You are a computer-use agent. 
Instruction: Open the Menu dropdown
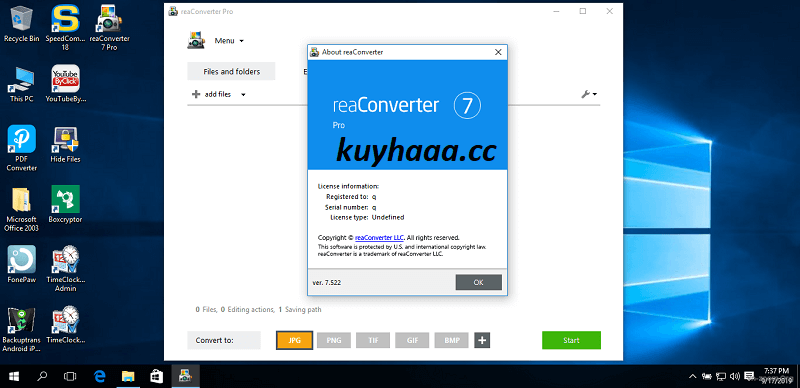(x=229, y=41)
